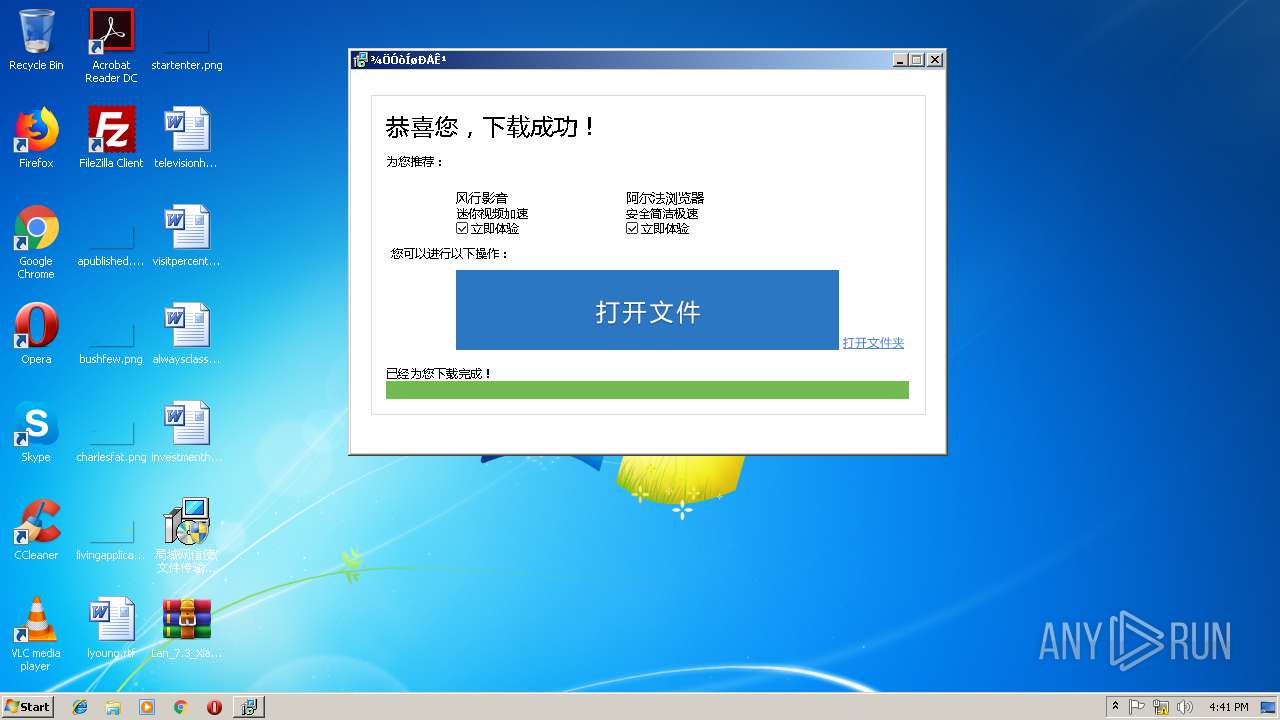Viewport: 1280px width, 720px height.
Task: Select startenter.png desktop file
Action: click(187, 41)
